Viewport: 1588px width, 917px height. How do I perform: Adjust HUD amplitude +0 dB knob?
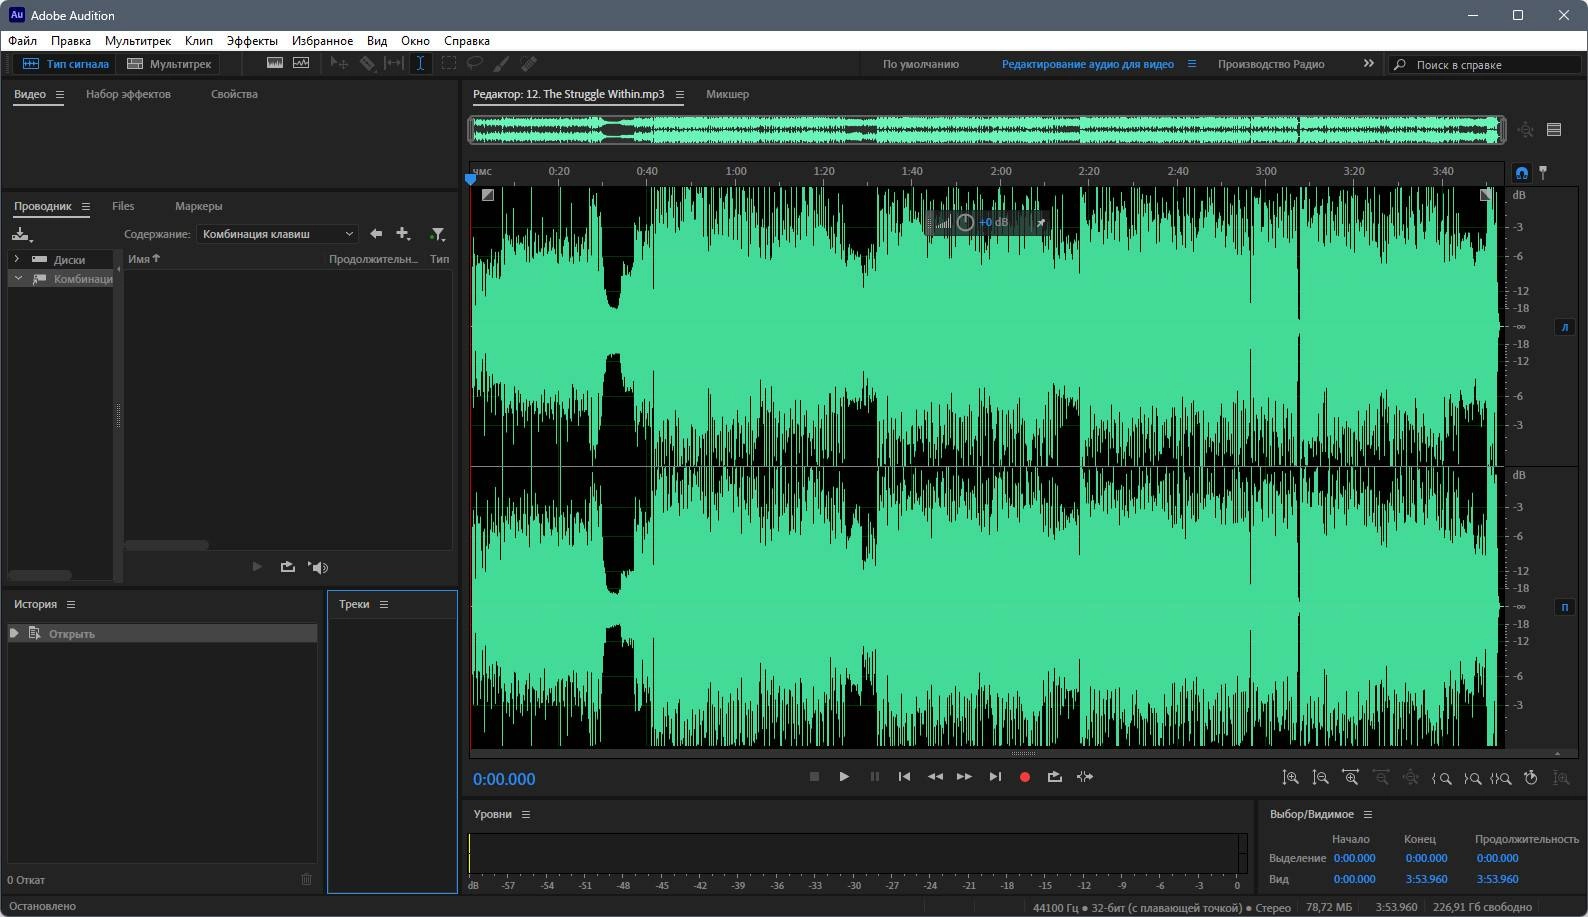pyautogui.click(x=965, y=222)
